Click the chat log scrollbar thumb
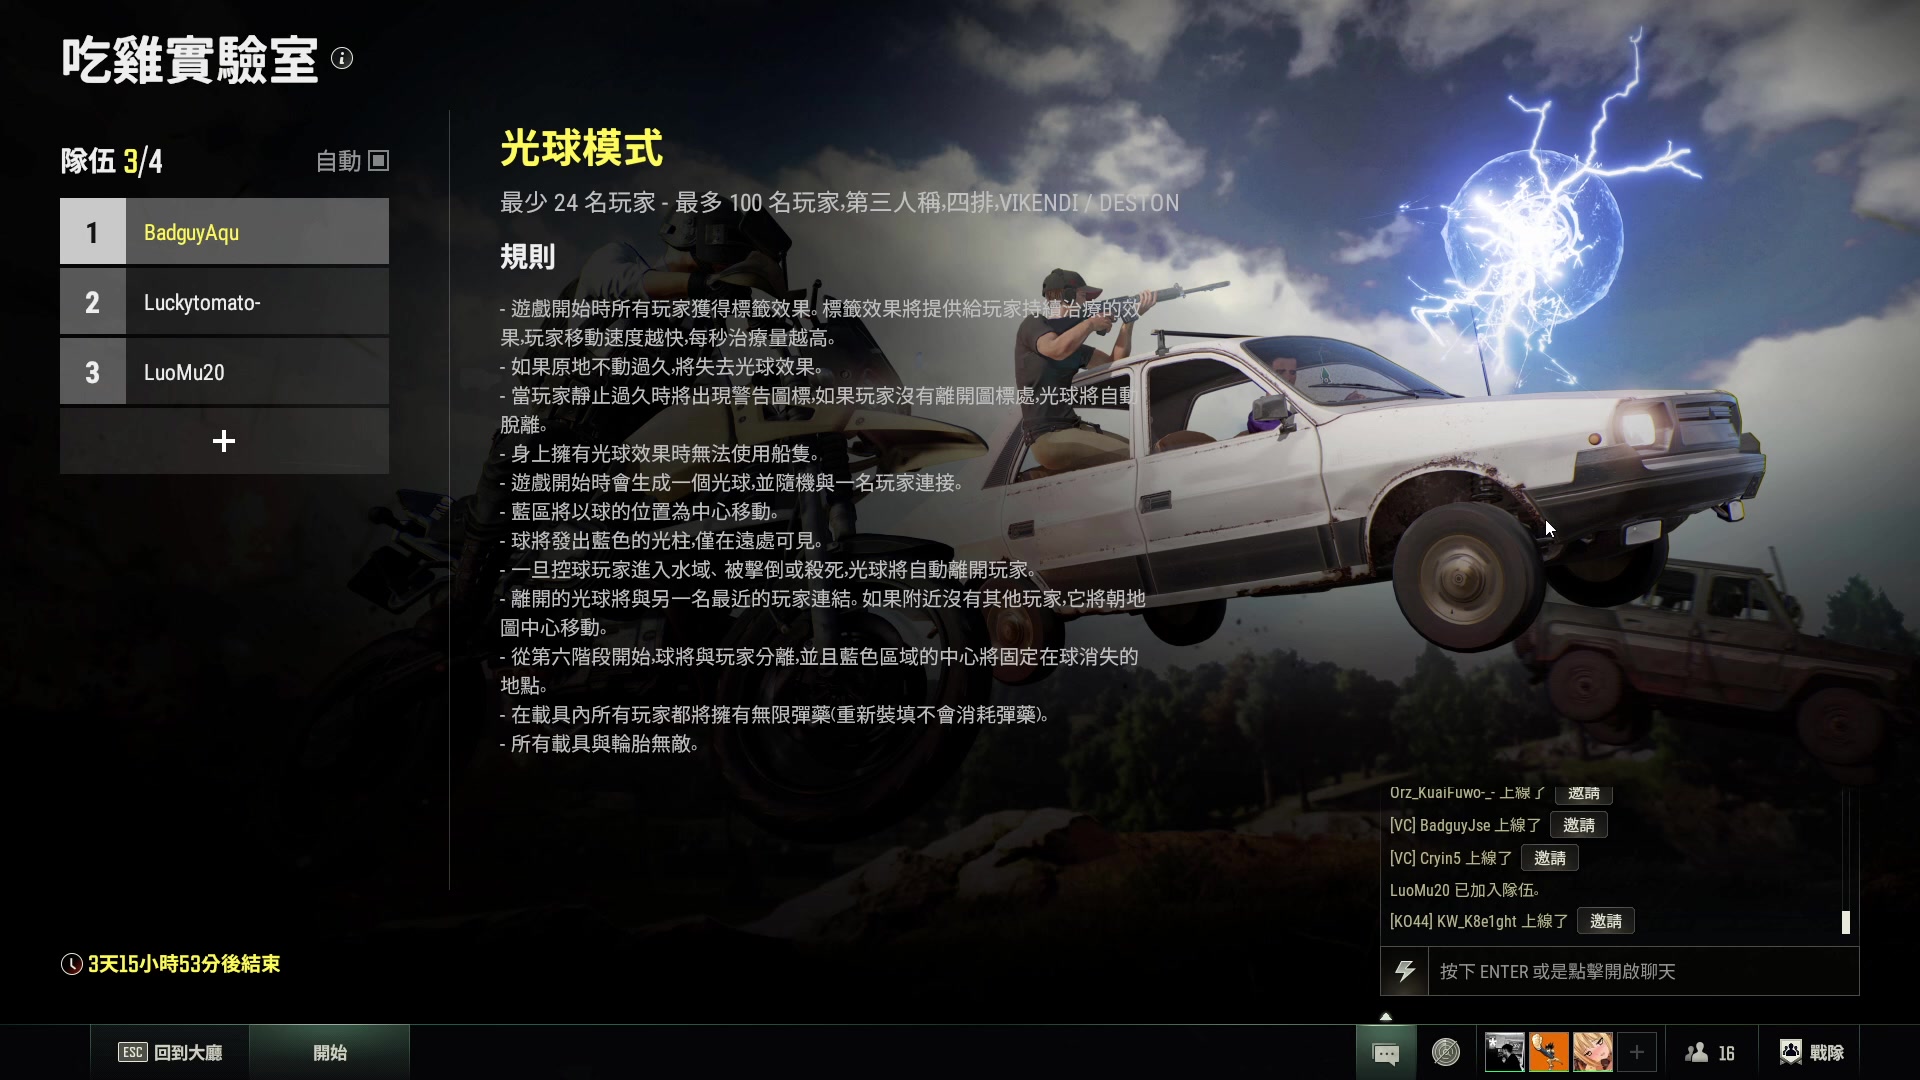1920x1080 pixels. tap(1846, 922)
